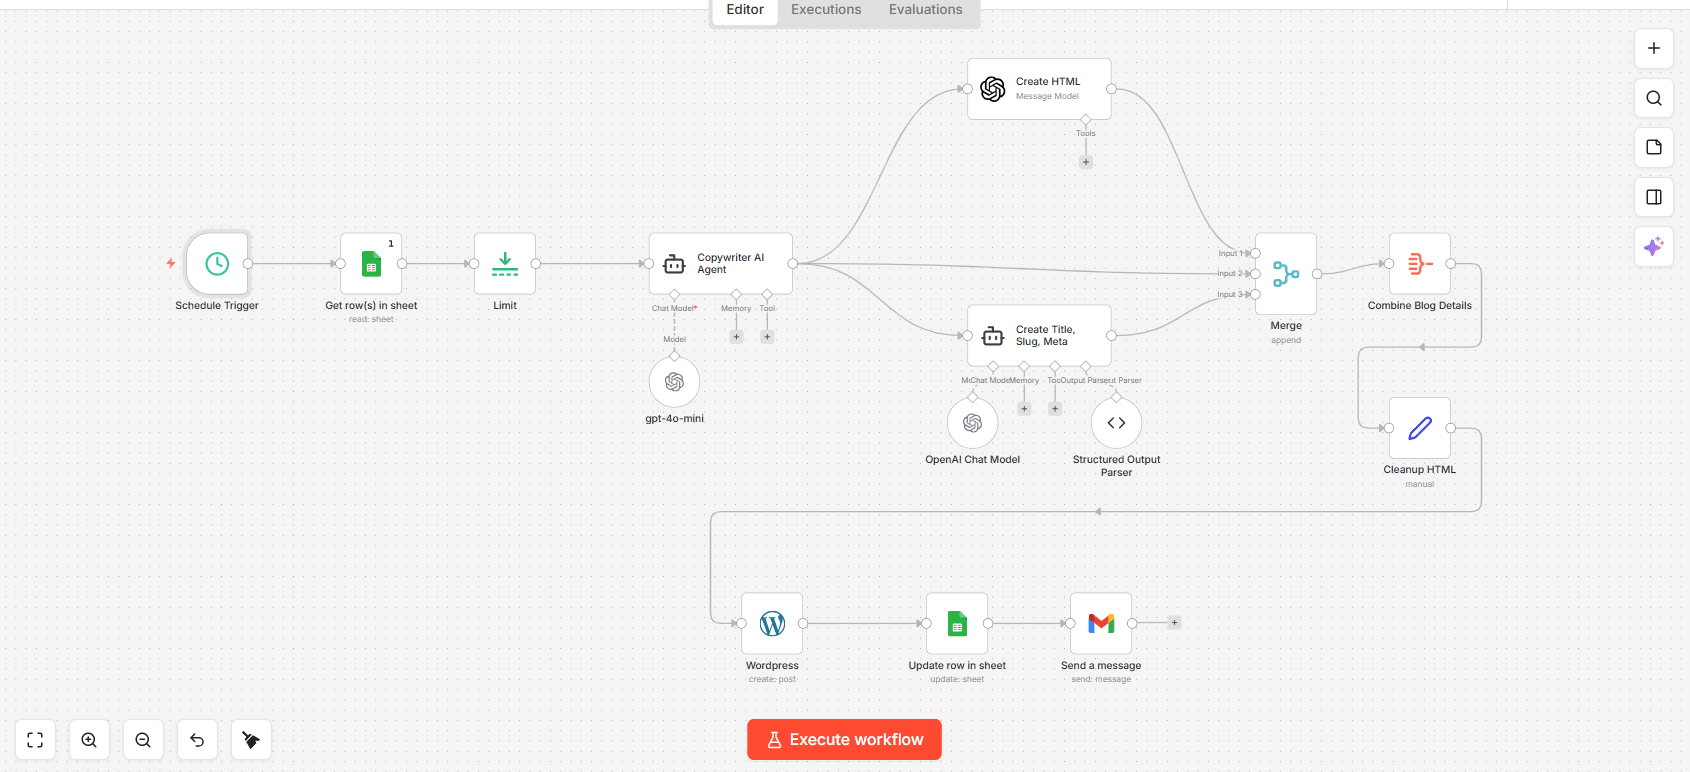Click the Limit node icon
The height and width of the screenshot is (772, 1690).
[505, 264]
